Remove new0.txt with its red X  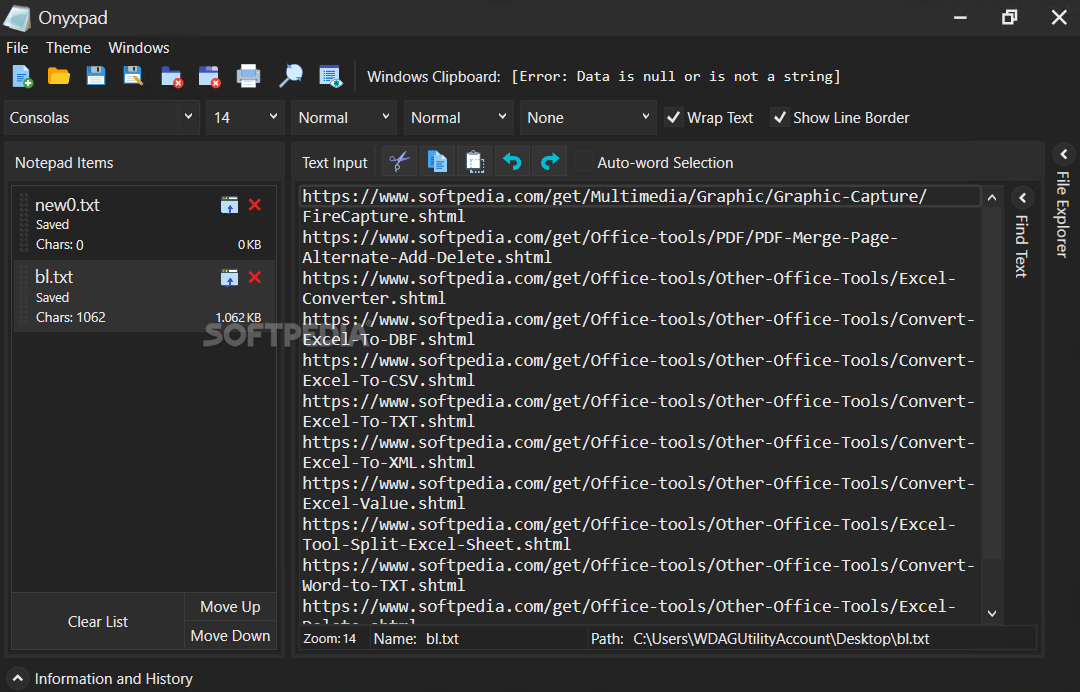[x=255, y=205]
